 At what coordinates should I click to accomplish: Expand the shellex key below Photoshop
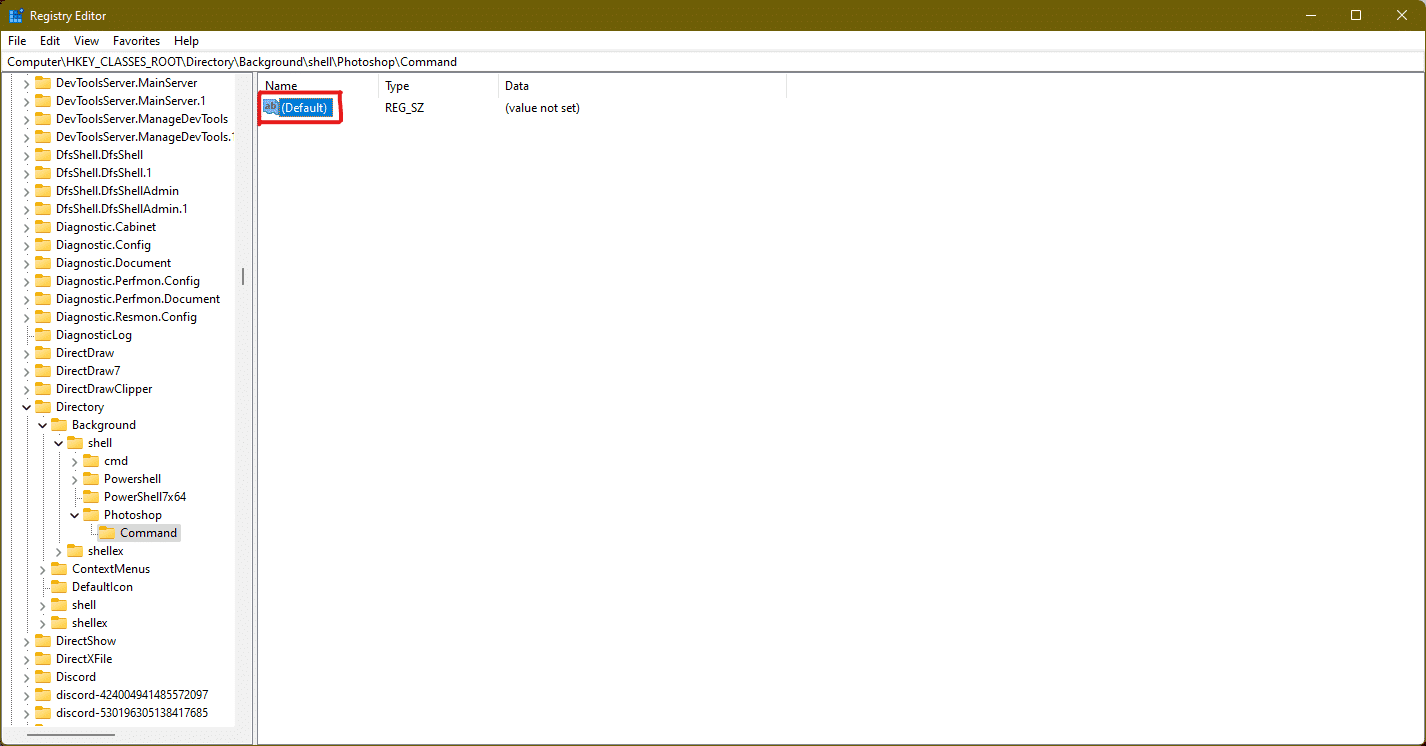(x=58, y=550)
